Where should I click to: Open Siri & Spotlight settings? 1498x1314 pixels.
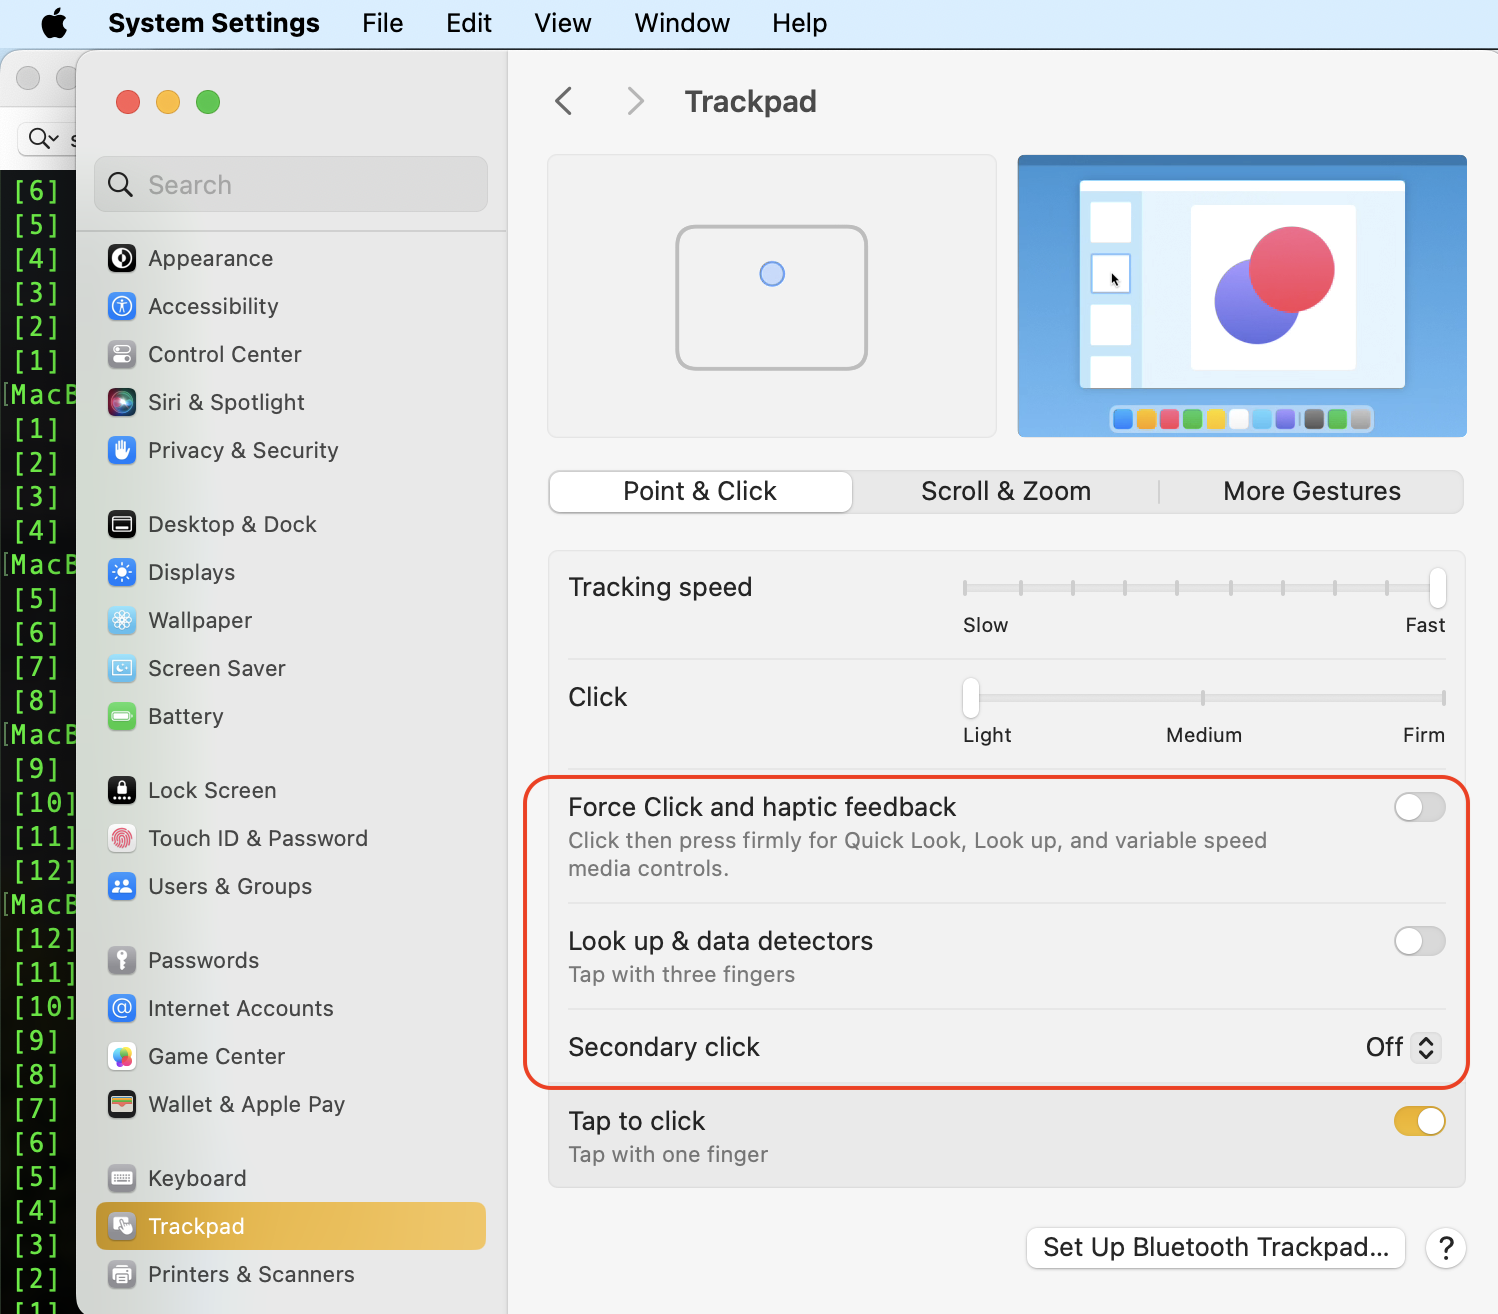click(x=226, y=402)
